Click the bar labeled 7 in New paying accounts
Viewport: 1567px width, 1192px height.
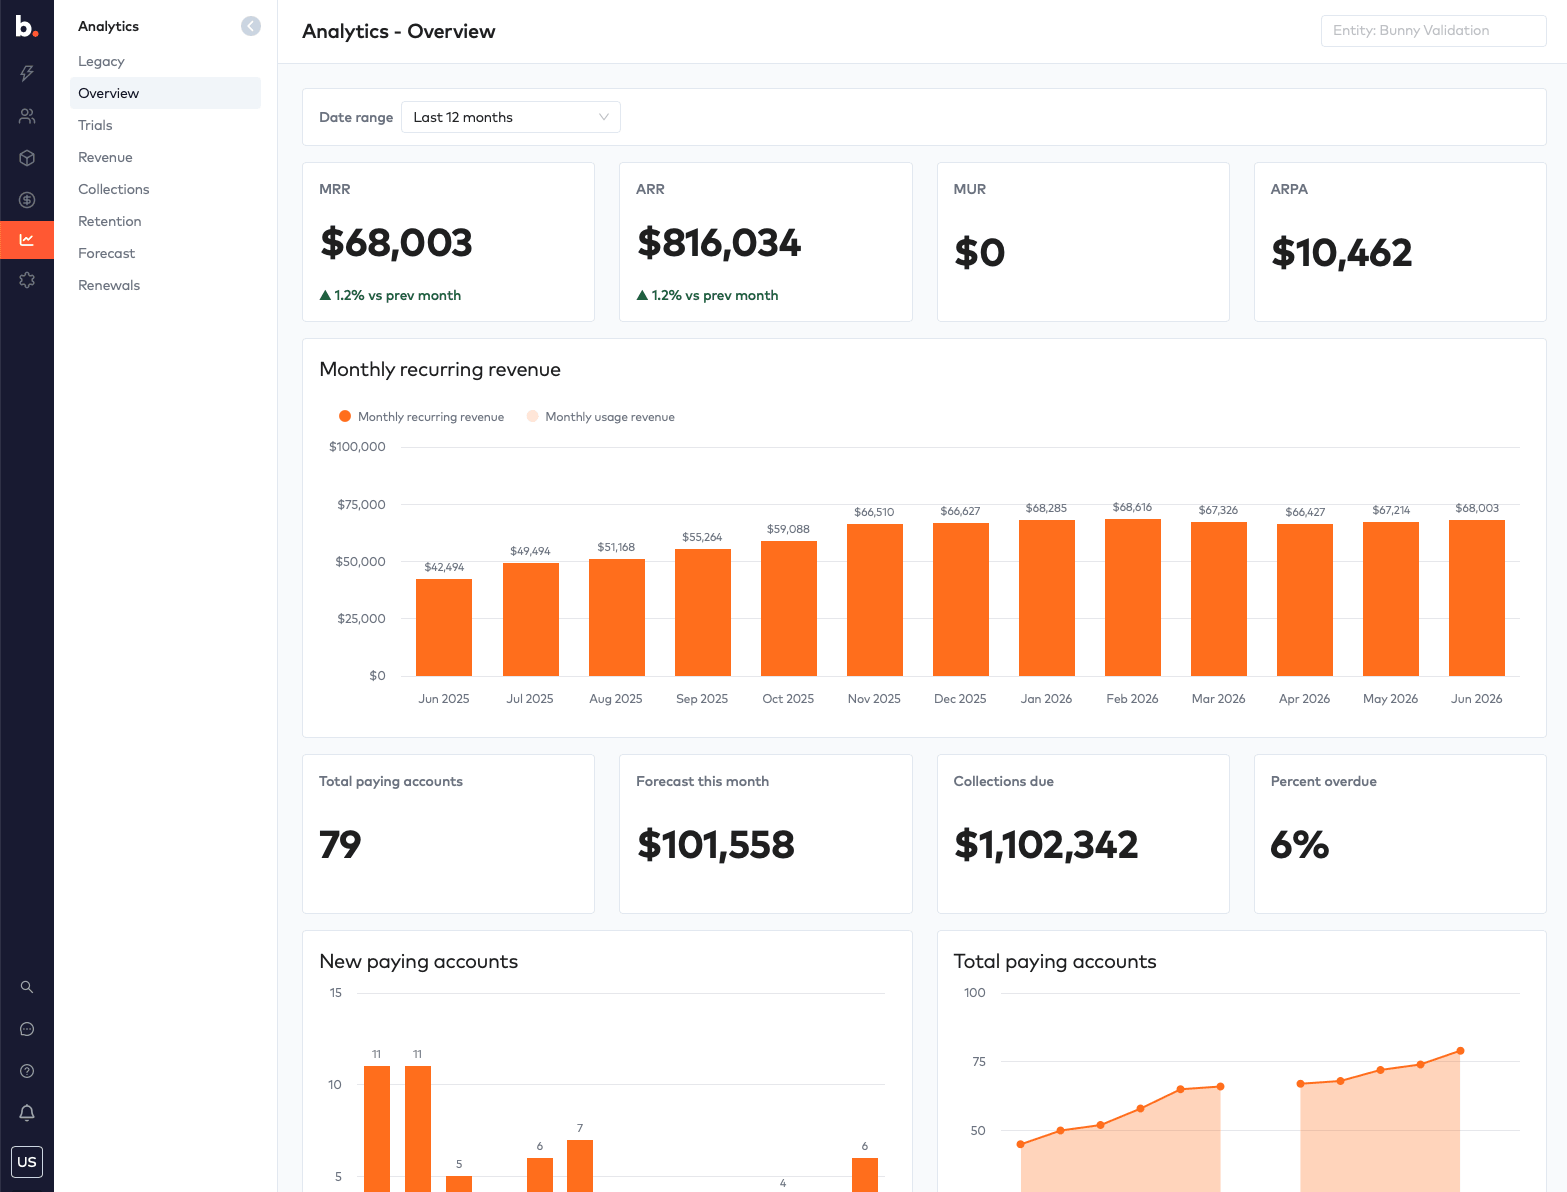click(x=580, y=1166)
